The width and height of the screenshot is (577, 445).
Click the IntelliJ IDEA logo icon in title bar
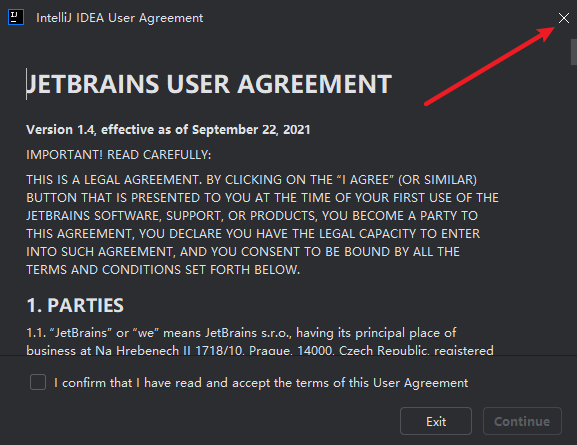click(x=16, y=17)
